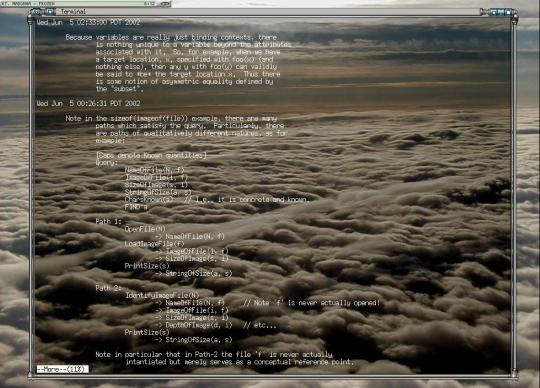Click the 'IdentifyImageFile(N)' line
The width and height of the screenshot is (540, 388).
[x=162, y=295]
